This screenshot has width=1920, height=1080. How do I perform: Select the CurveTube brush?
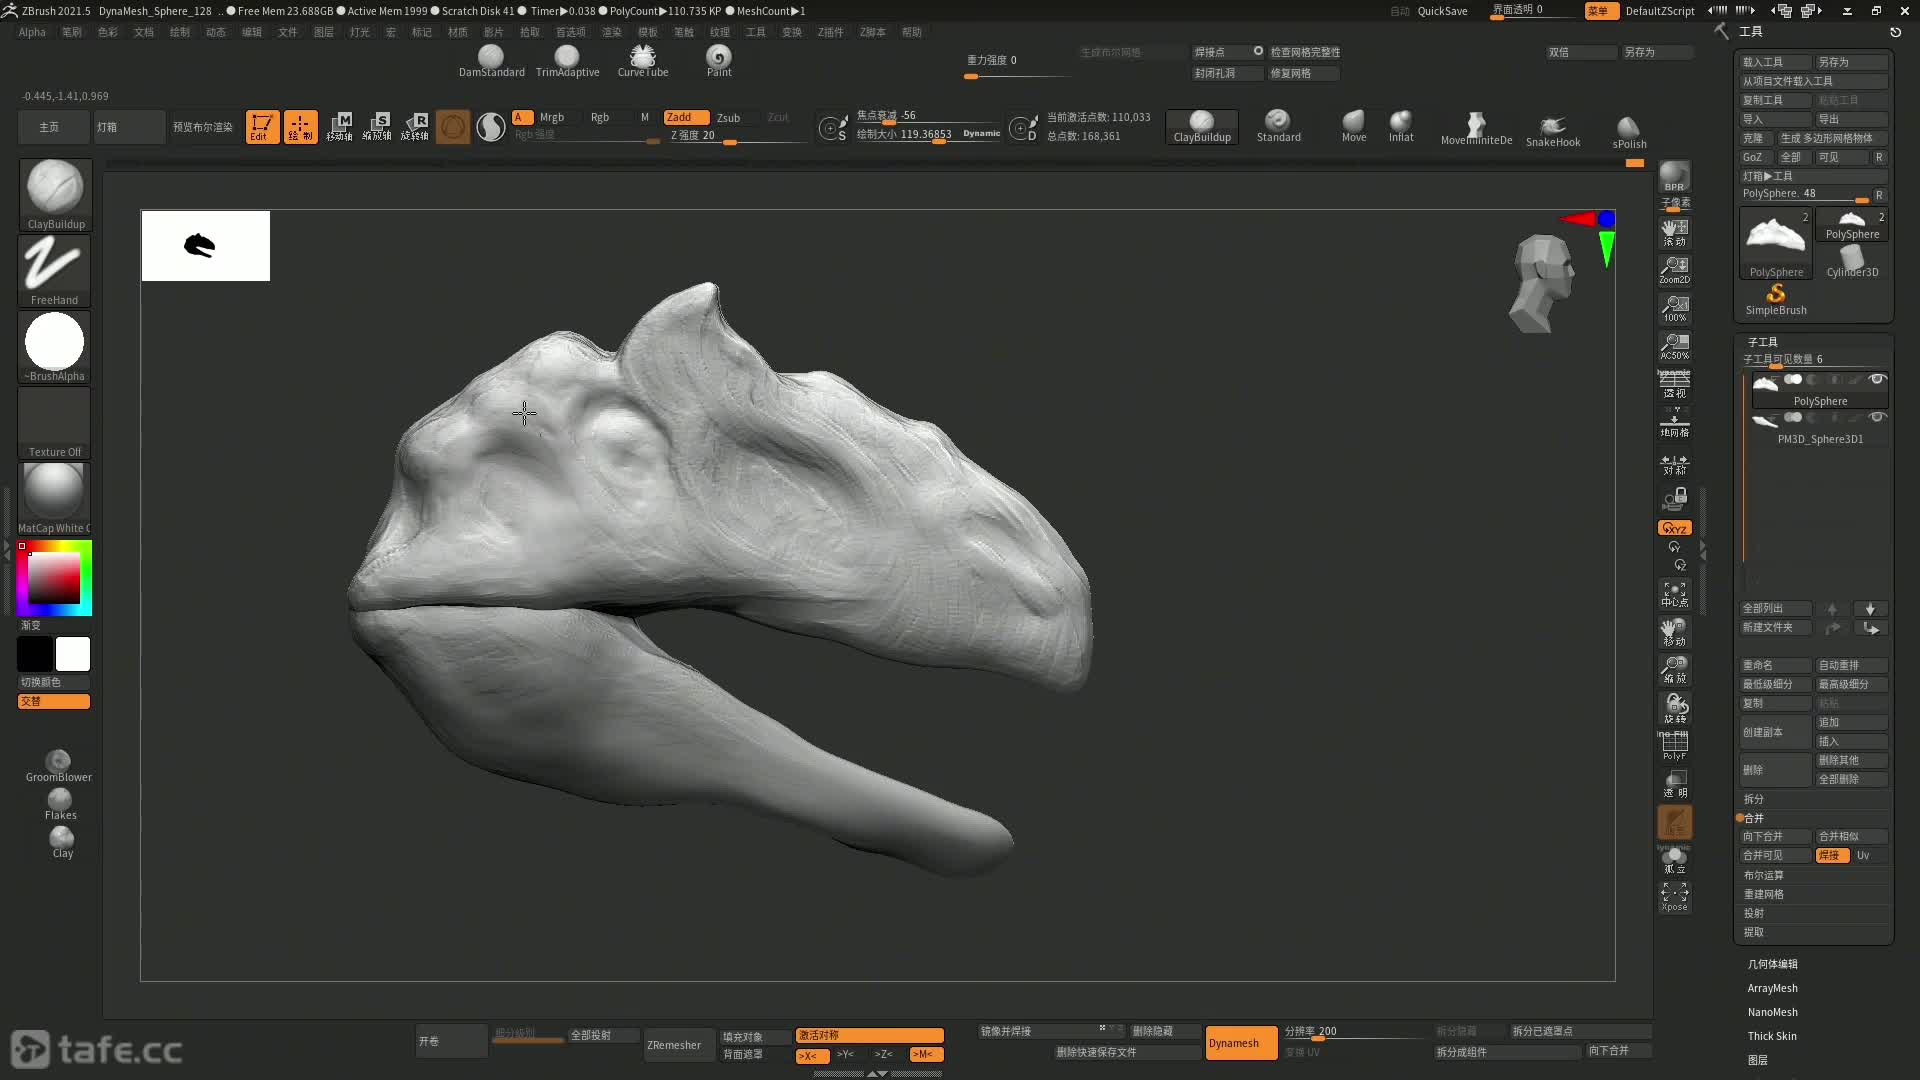coord(643,60)
